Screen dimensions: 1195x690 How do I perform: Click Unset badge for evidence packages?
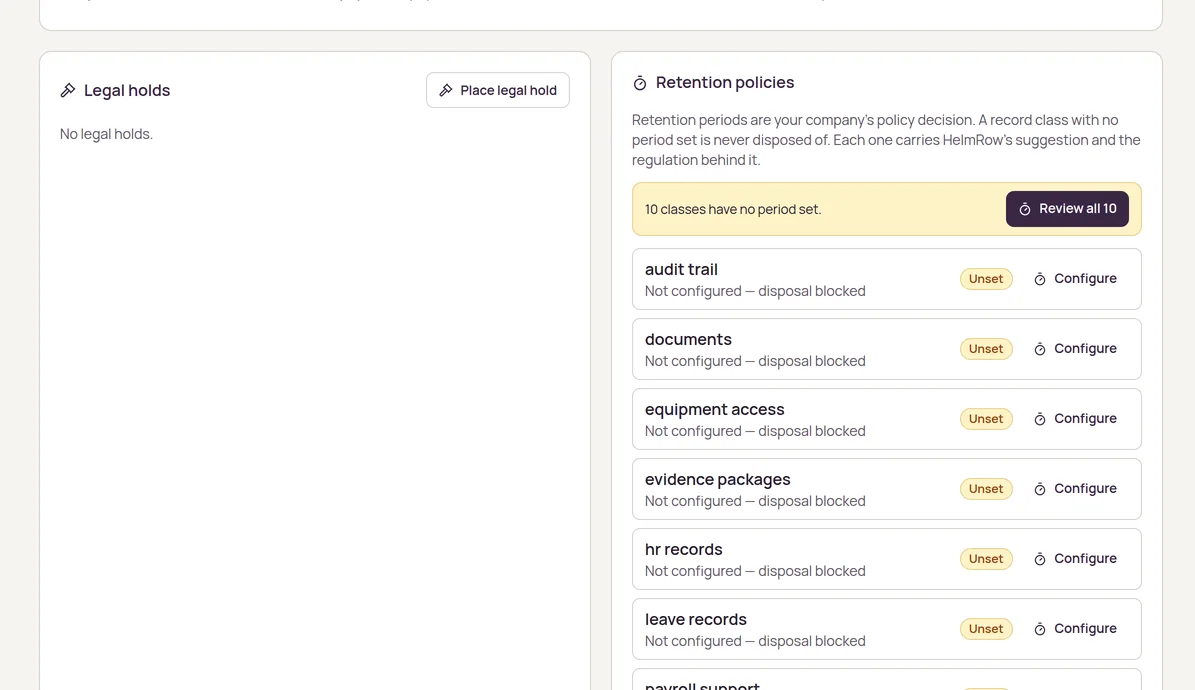(986, 489)
